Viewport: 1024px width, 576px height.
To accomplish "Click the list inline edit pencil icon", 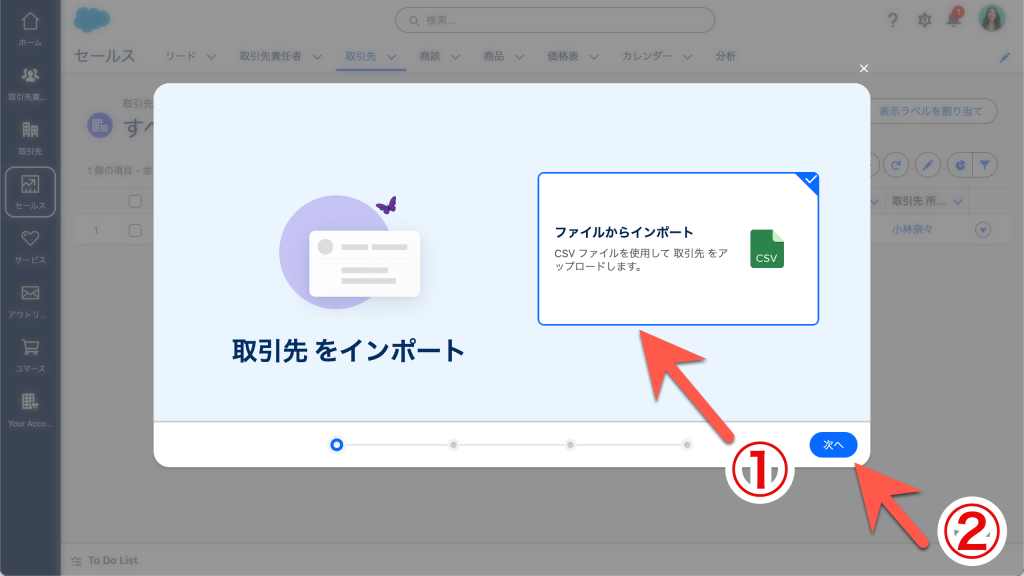I will [927, 165].
